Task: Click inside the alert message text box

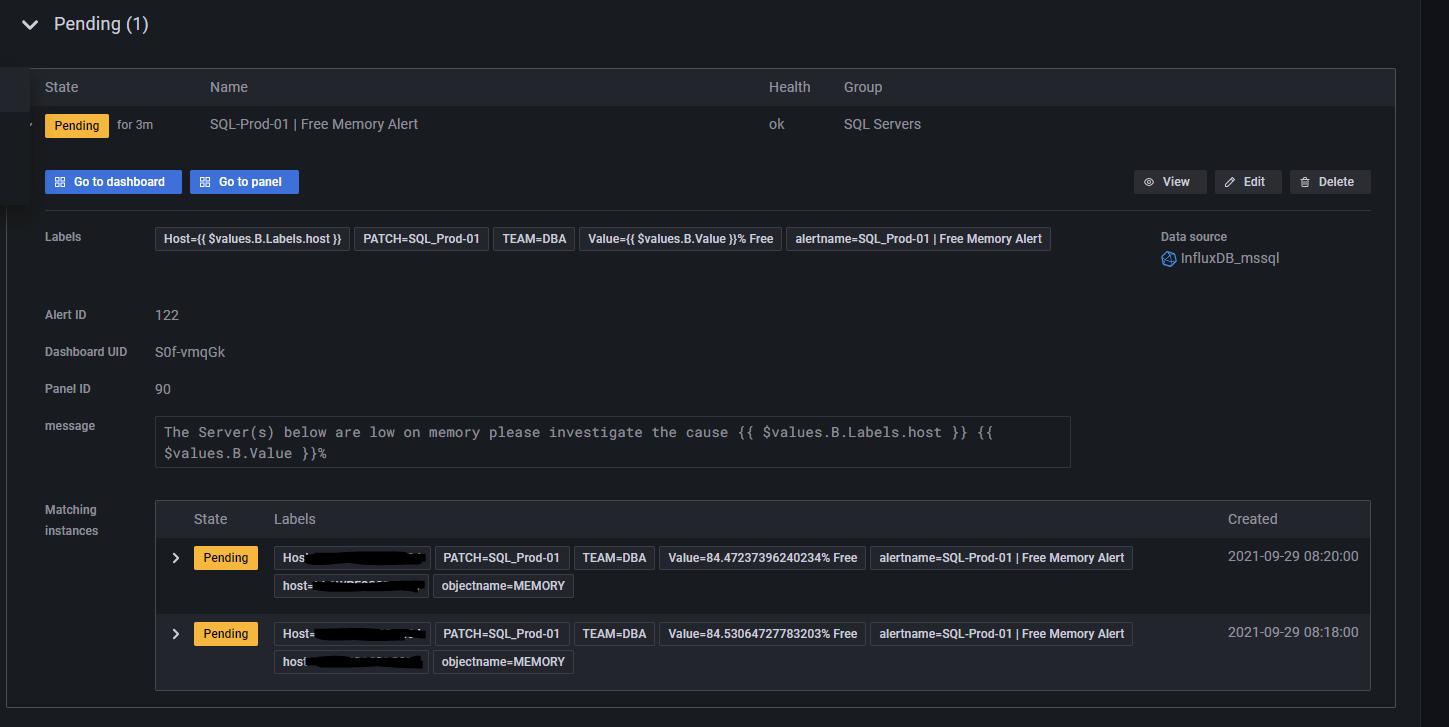Action: 612,442
